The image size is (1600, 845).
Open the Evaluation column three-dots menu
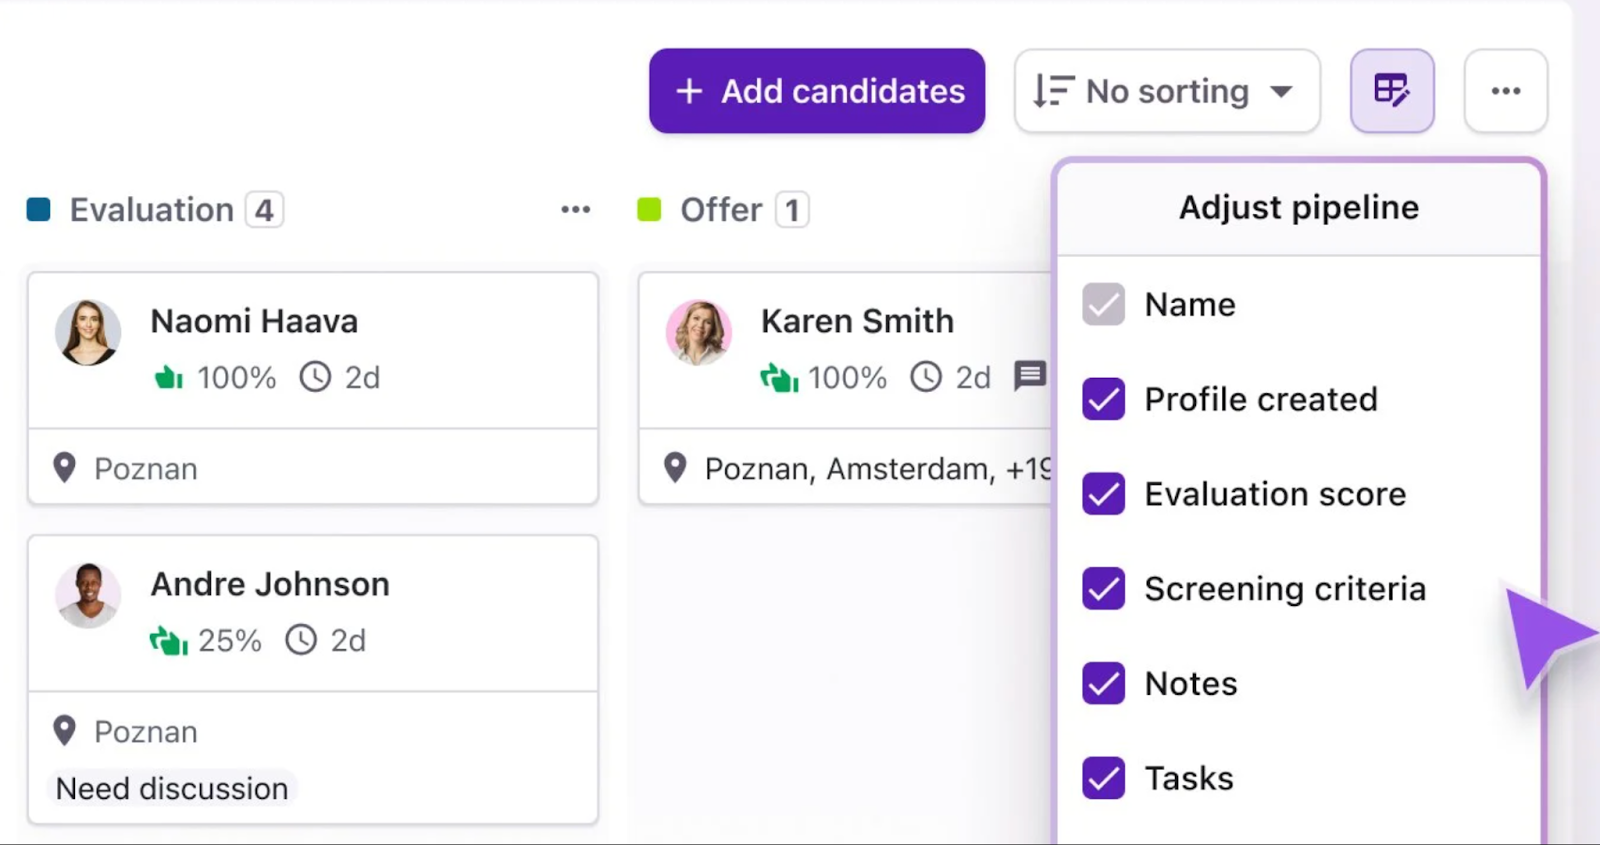tap(575, 210)
